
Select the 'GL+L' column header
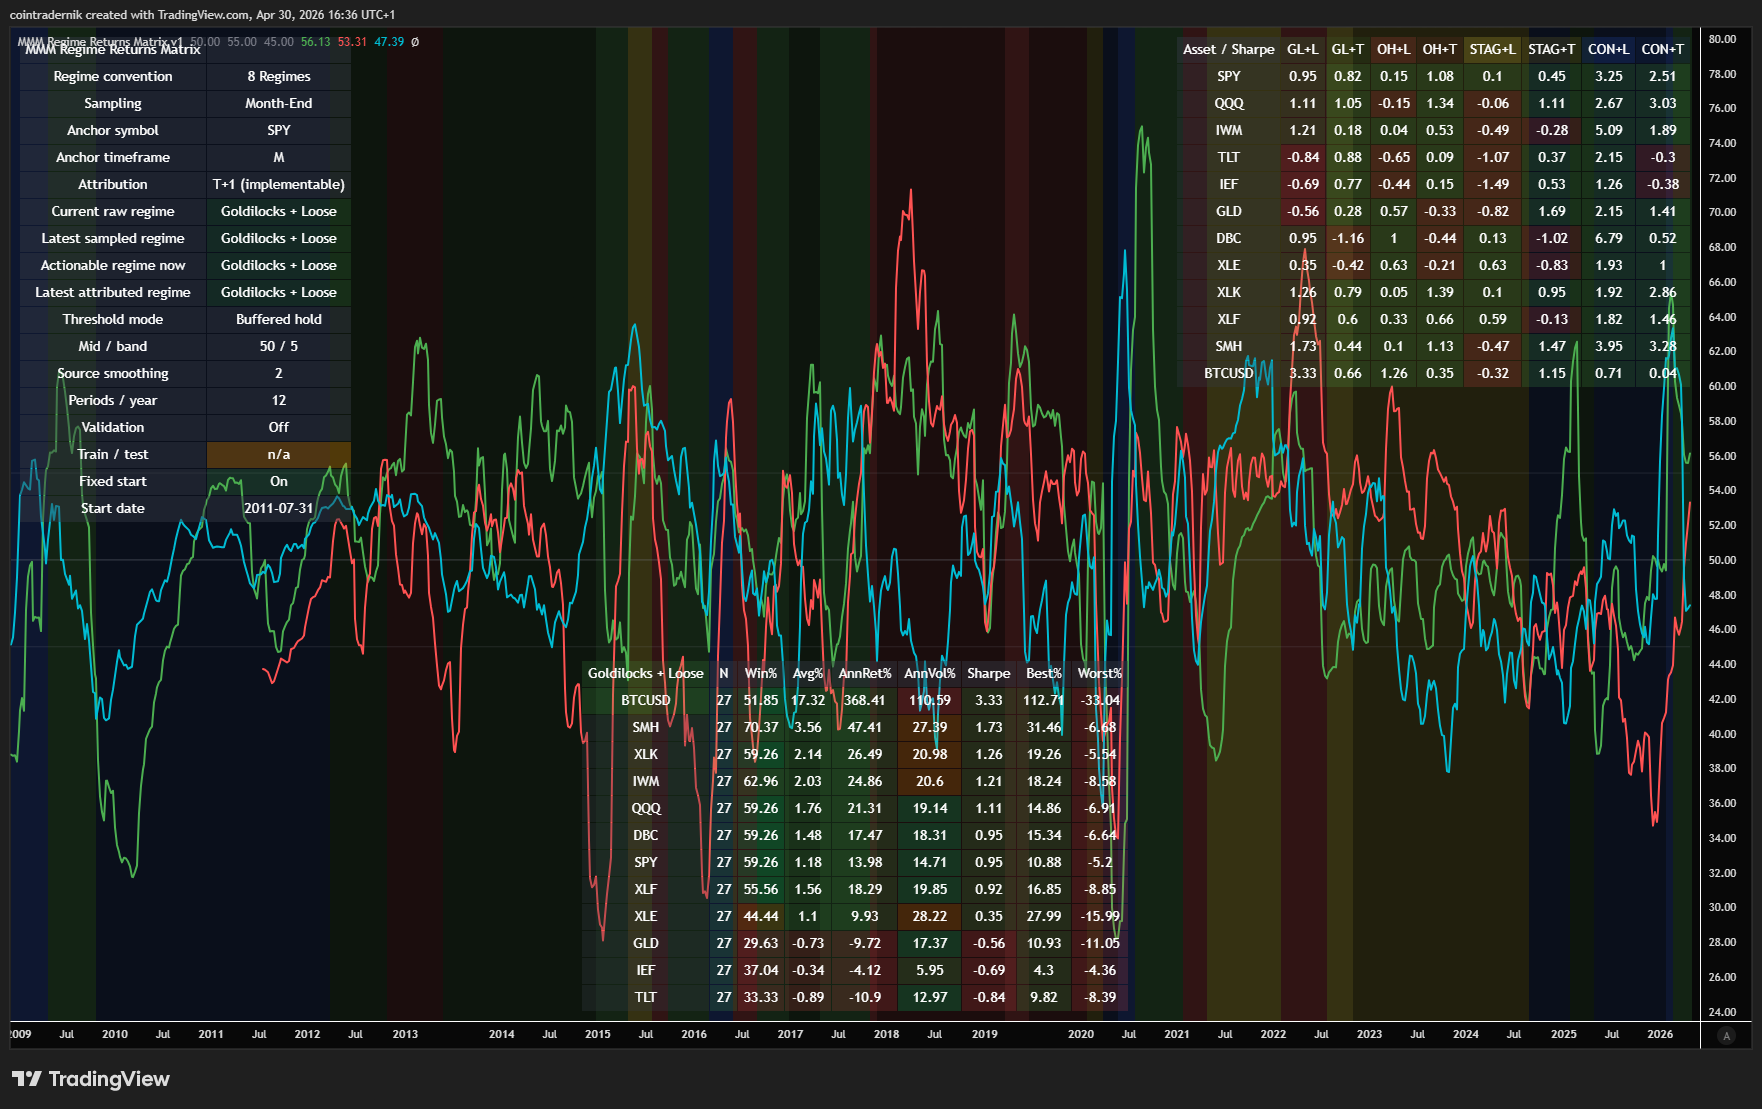pyautogui.click(x=1303, y=50)
